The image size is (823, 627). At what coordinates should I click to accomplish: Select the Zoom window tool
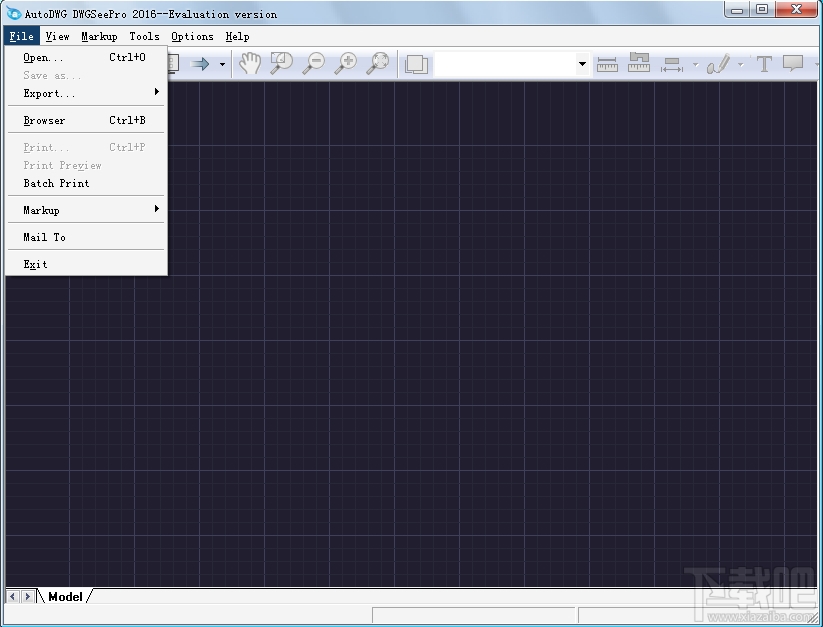(x=281, y=63)
